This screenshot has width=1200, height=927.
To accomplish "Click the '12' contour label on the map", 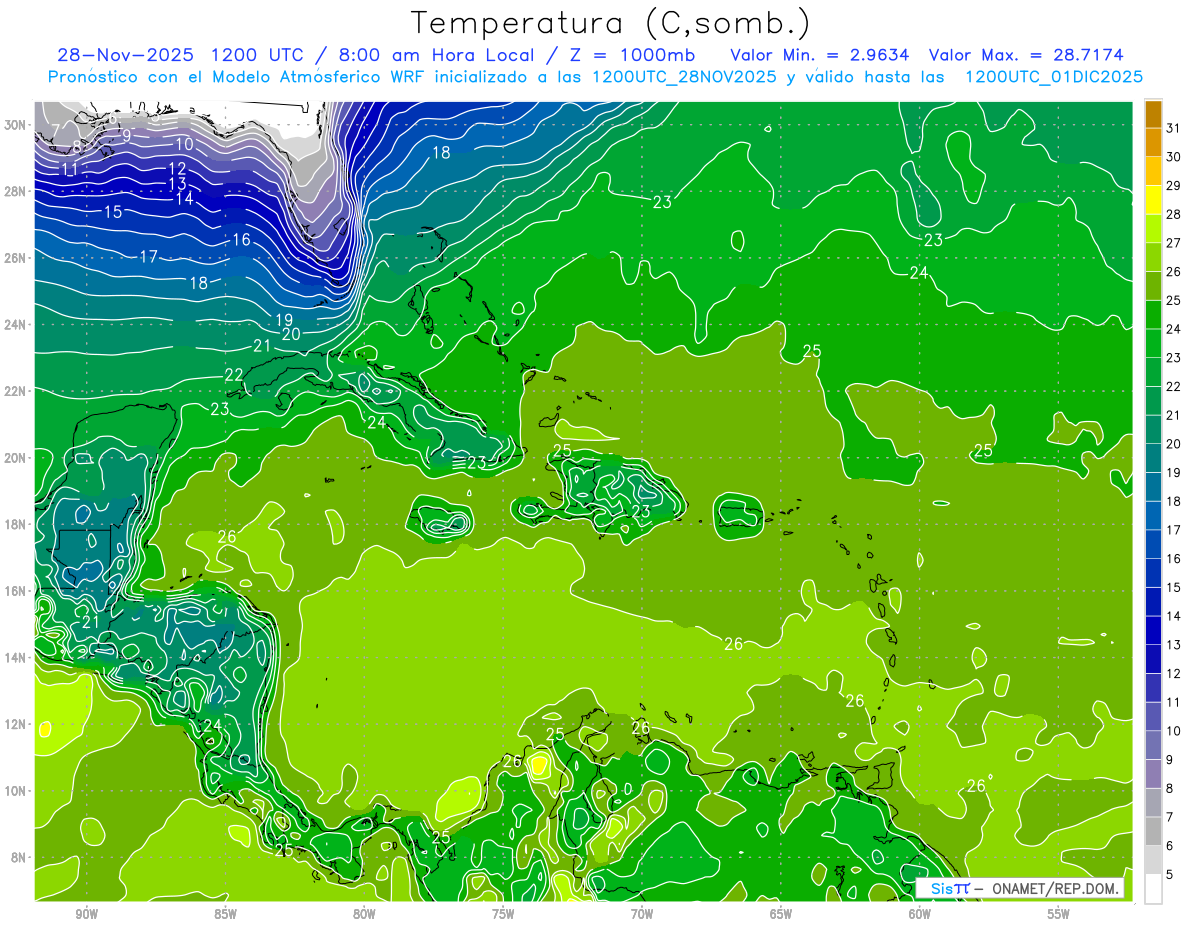I will click(x=178, y=169).
